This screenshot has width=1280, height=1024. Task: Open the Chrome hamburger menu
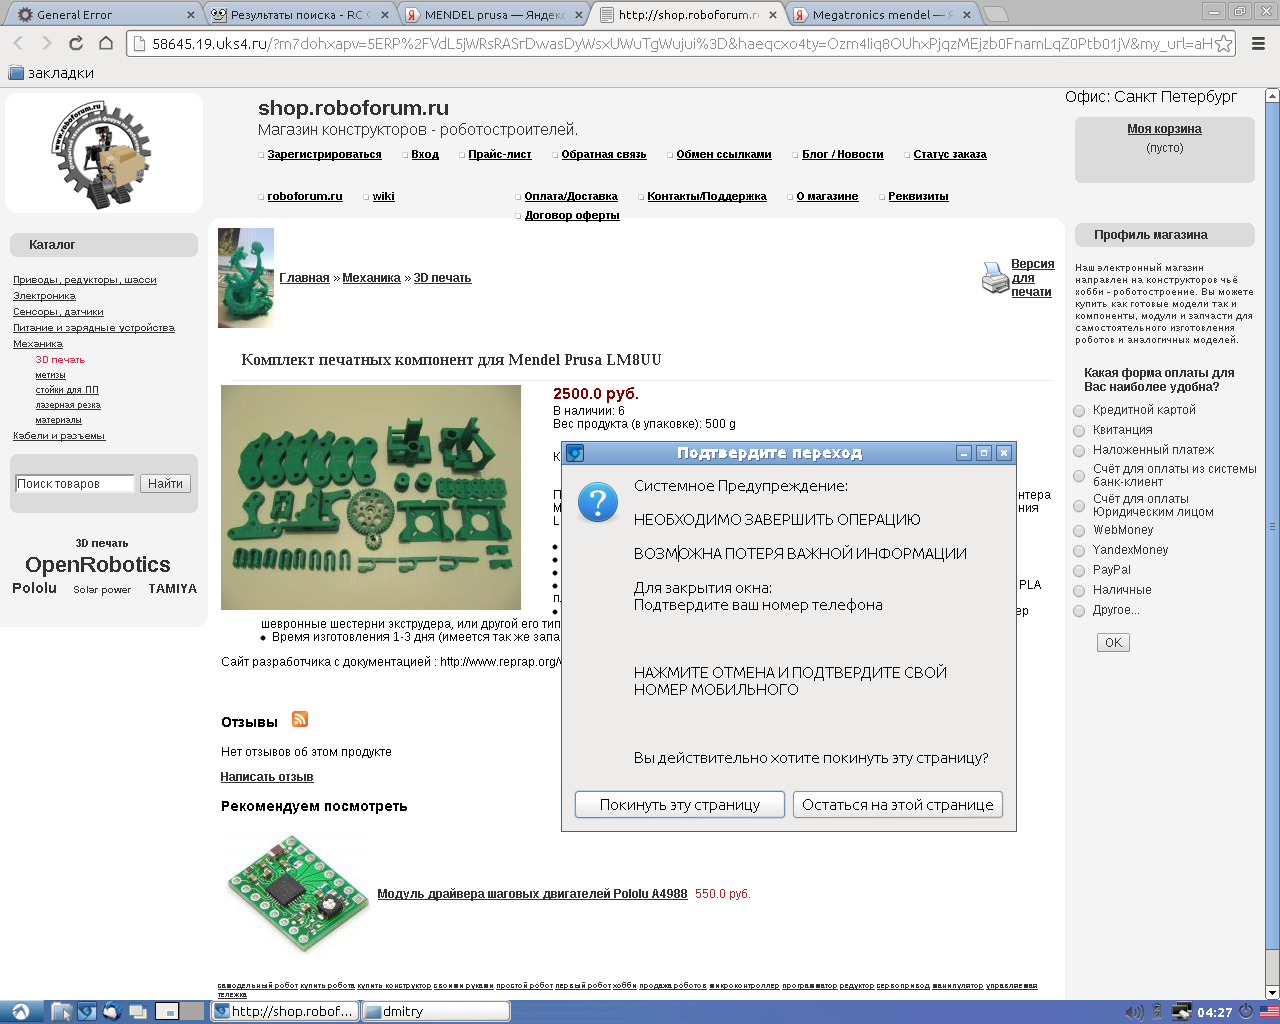(x=1259, y=43)
